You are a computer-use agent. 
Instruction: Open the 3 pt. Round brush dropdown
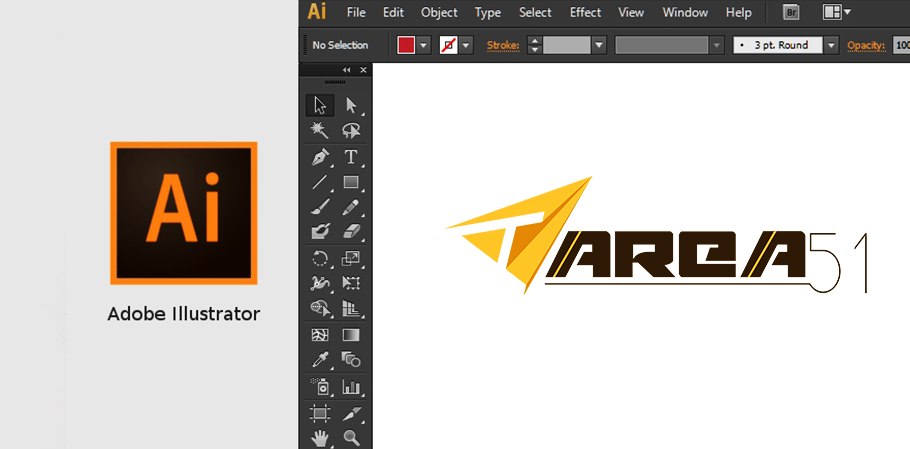830,45
